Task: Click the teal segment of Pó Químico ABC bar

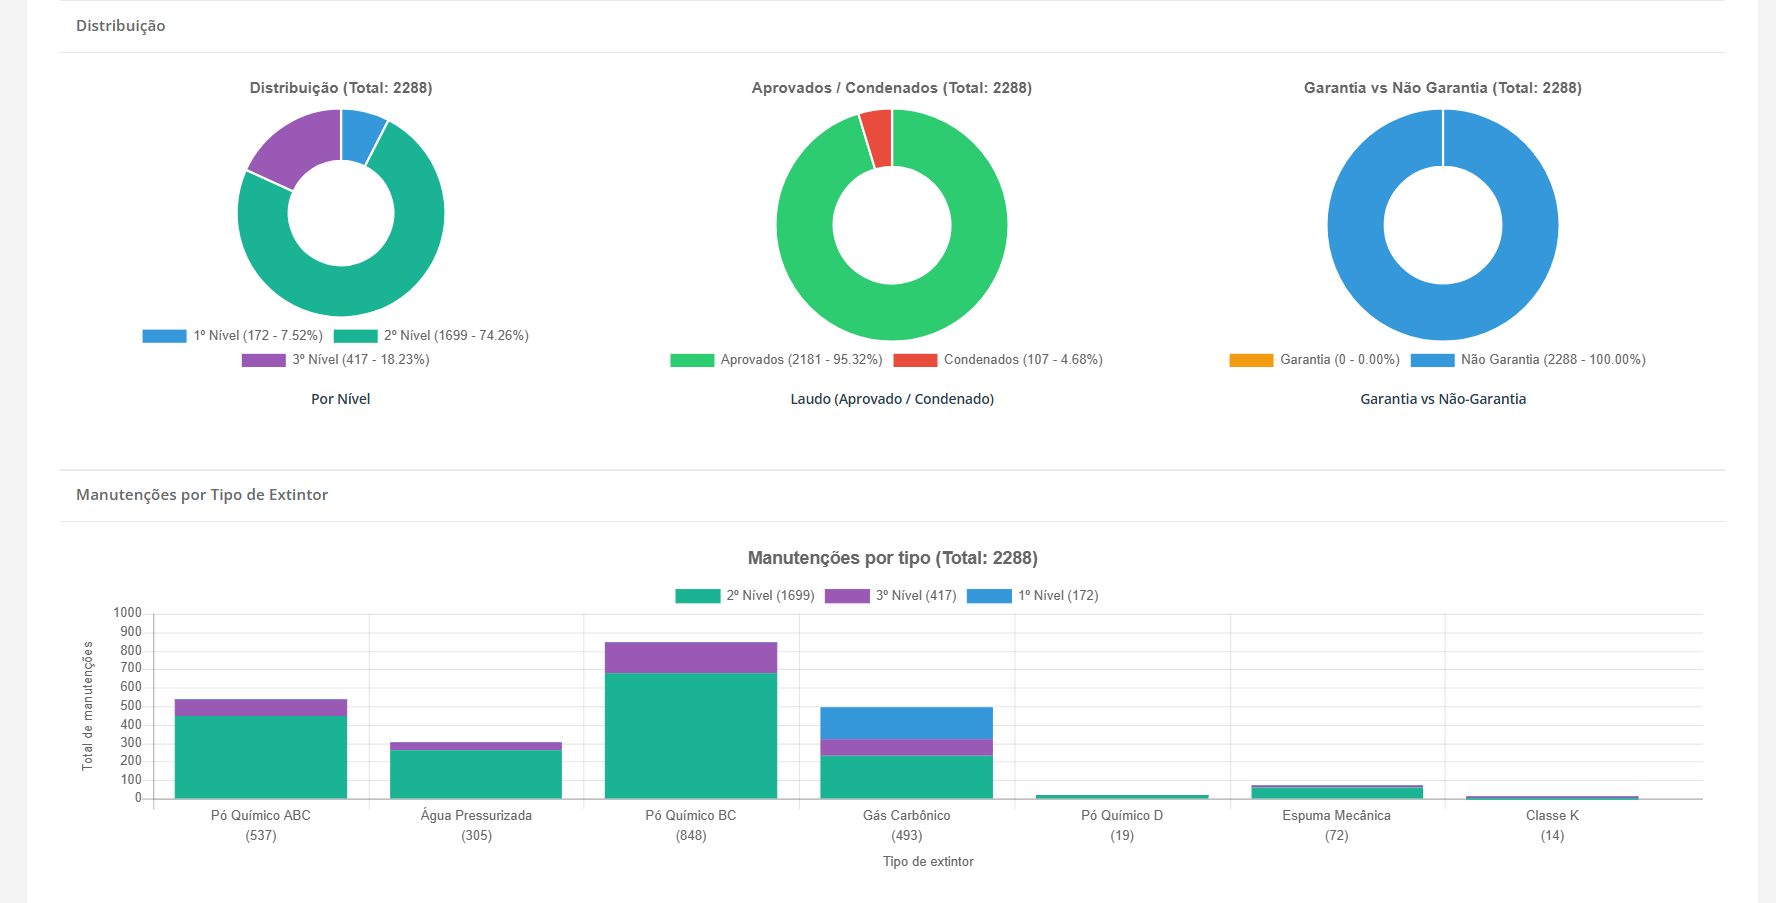Action: (x=261, y=757)
